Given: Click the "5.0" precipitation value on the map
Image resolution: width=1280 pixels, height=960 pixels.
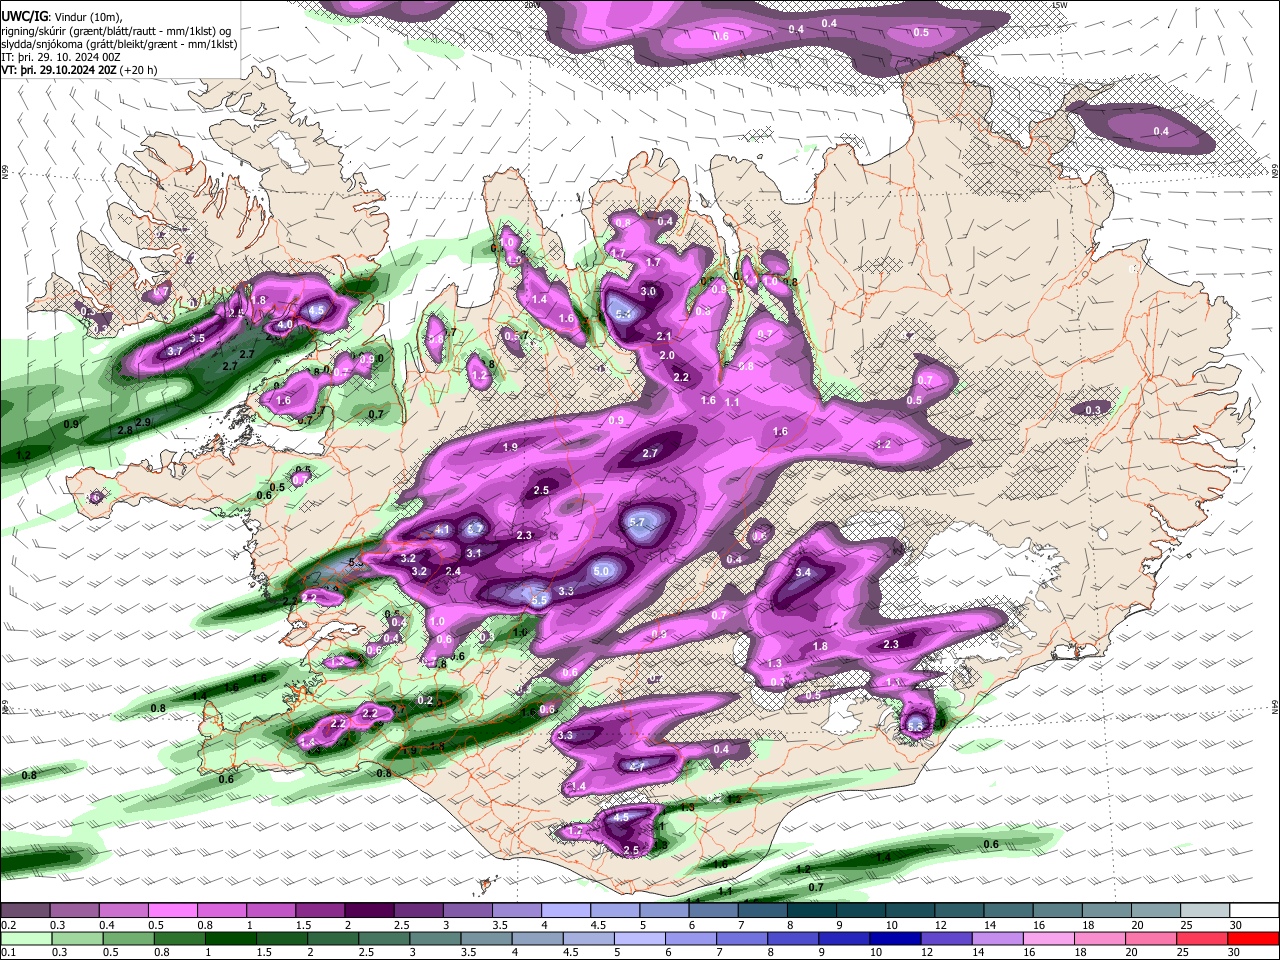Looking at the screenshot, I should pos(602,571).
